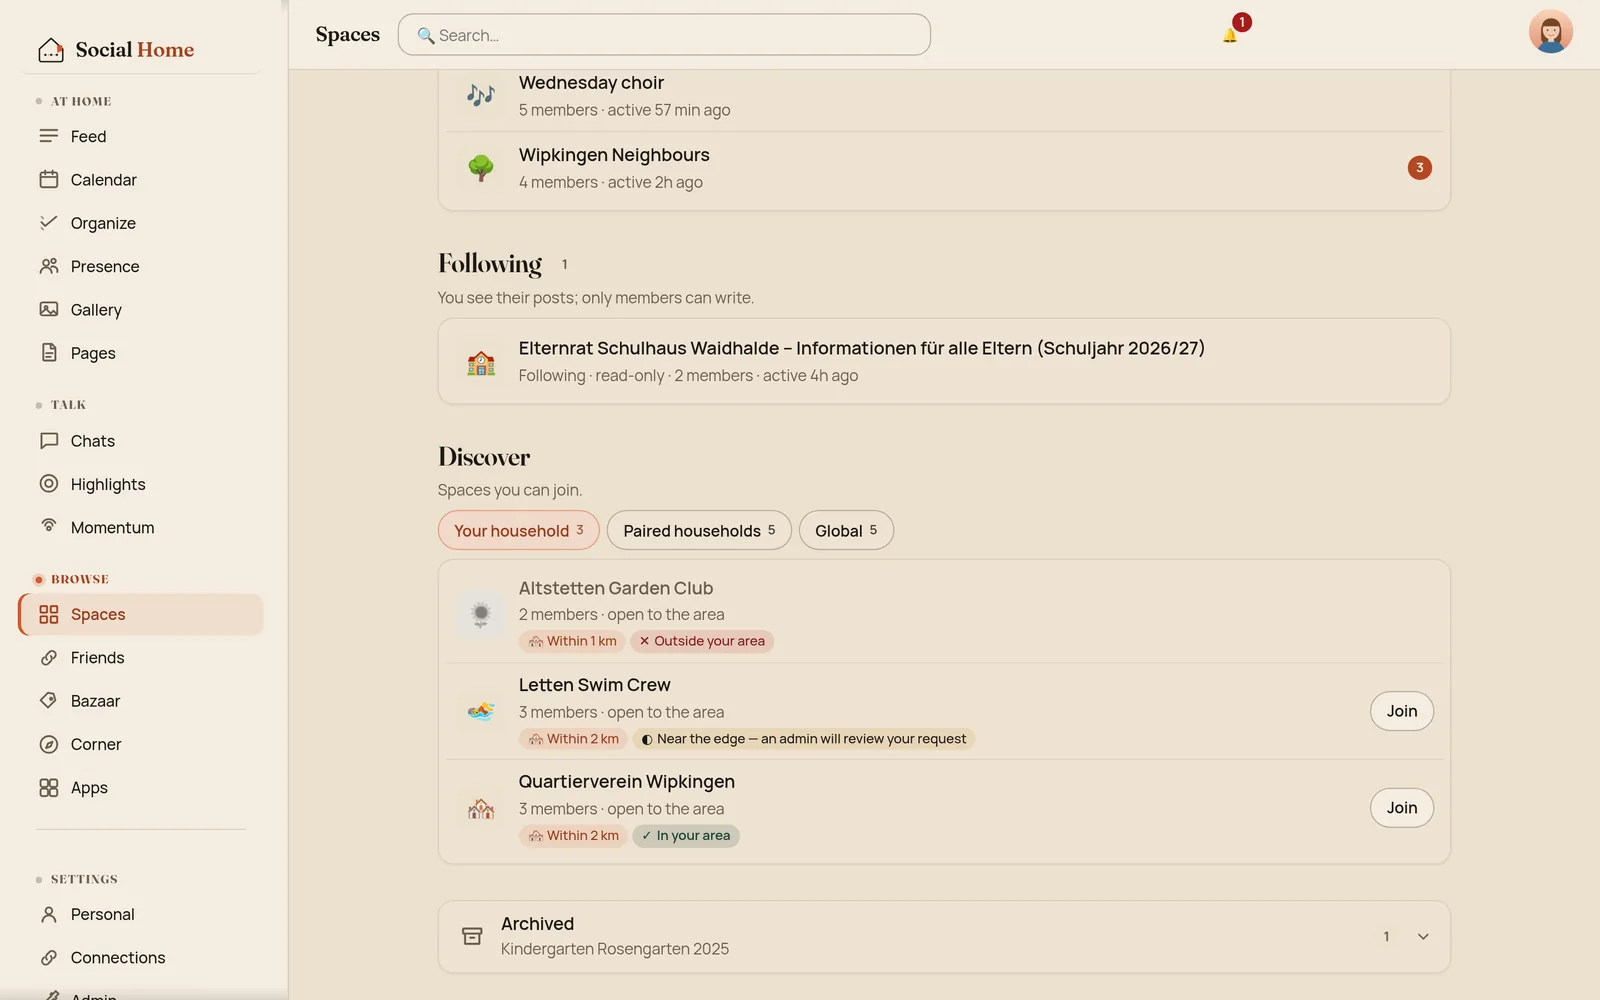Click the Corner compass icon
The image size is (1600, 1000).
point(49,744)
